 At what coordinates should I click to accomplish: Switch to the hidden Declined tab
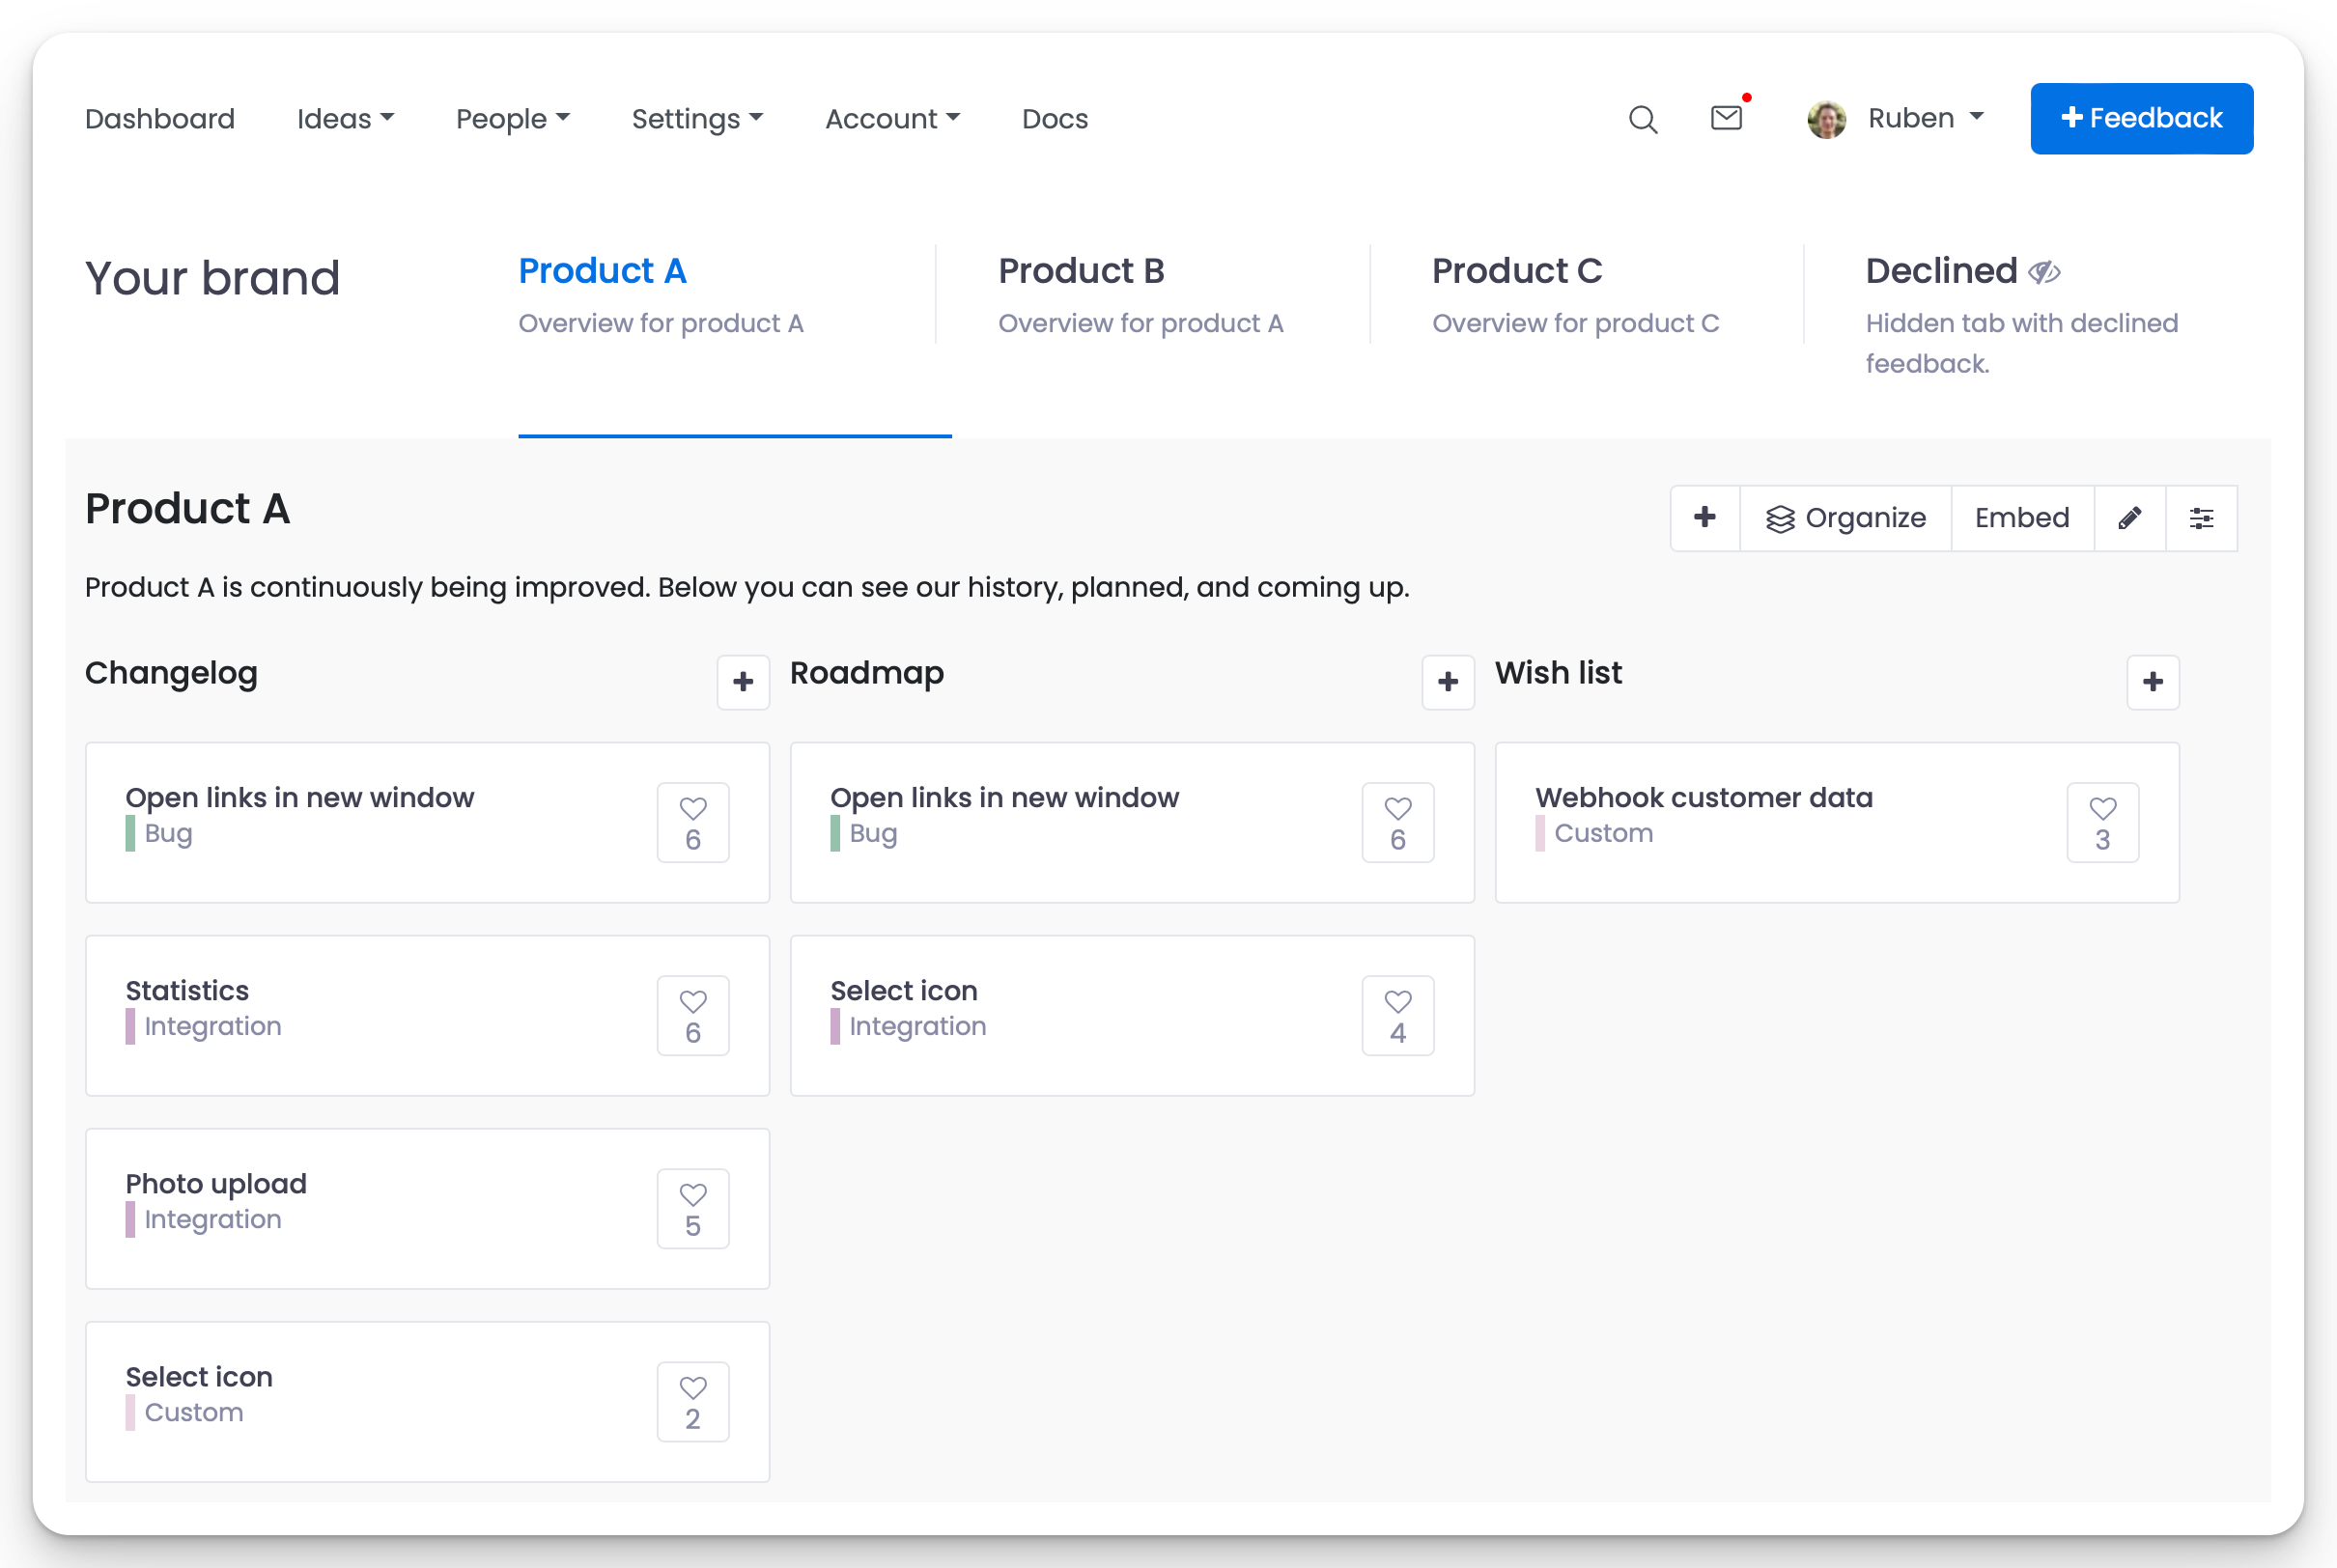(1941, 271)
